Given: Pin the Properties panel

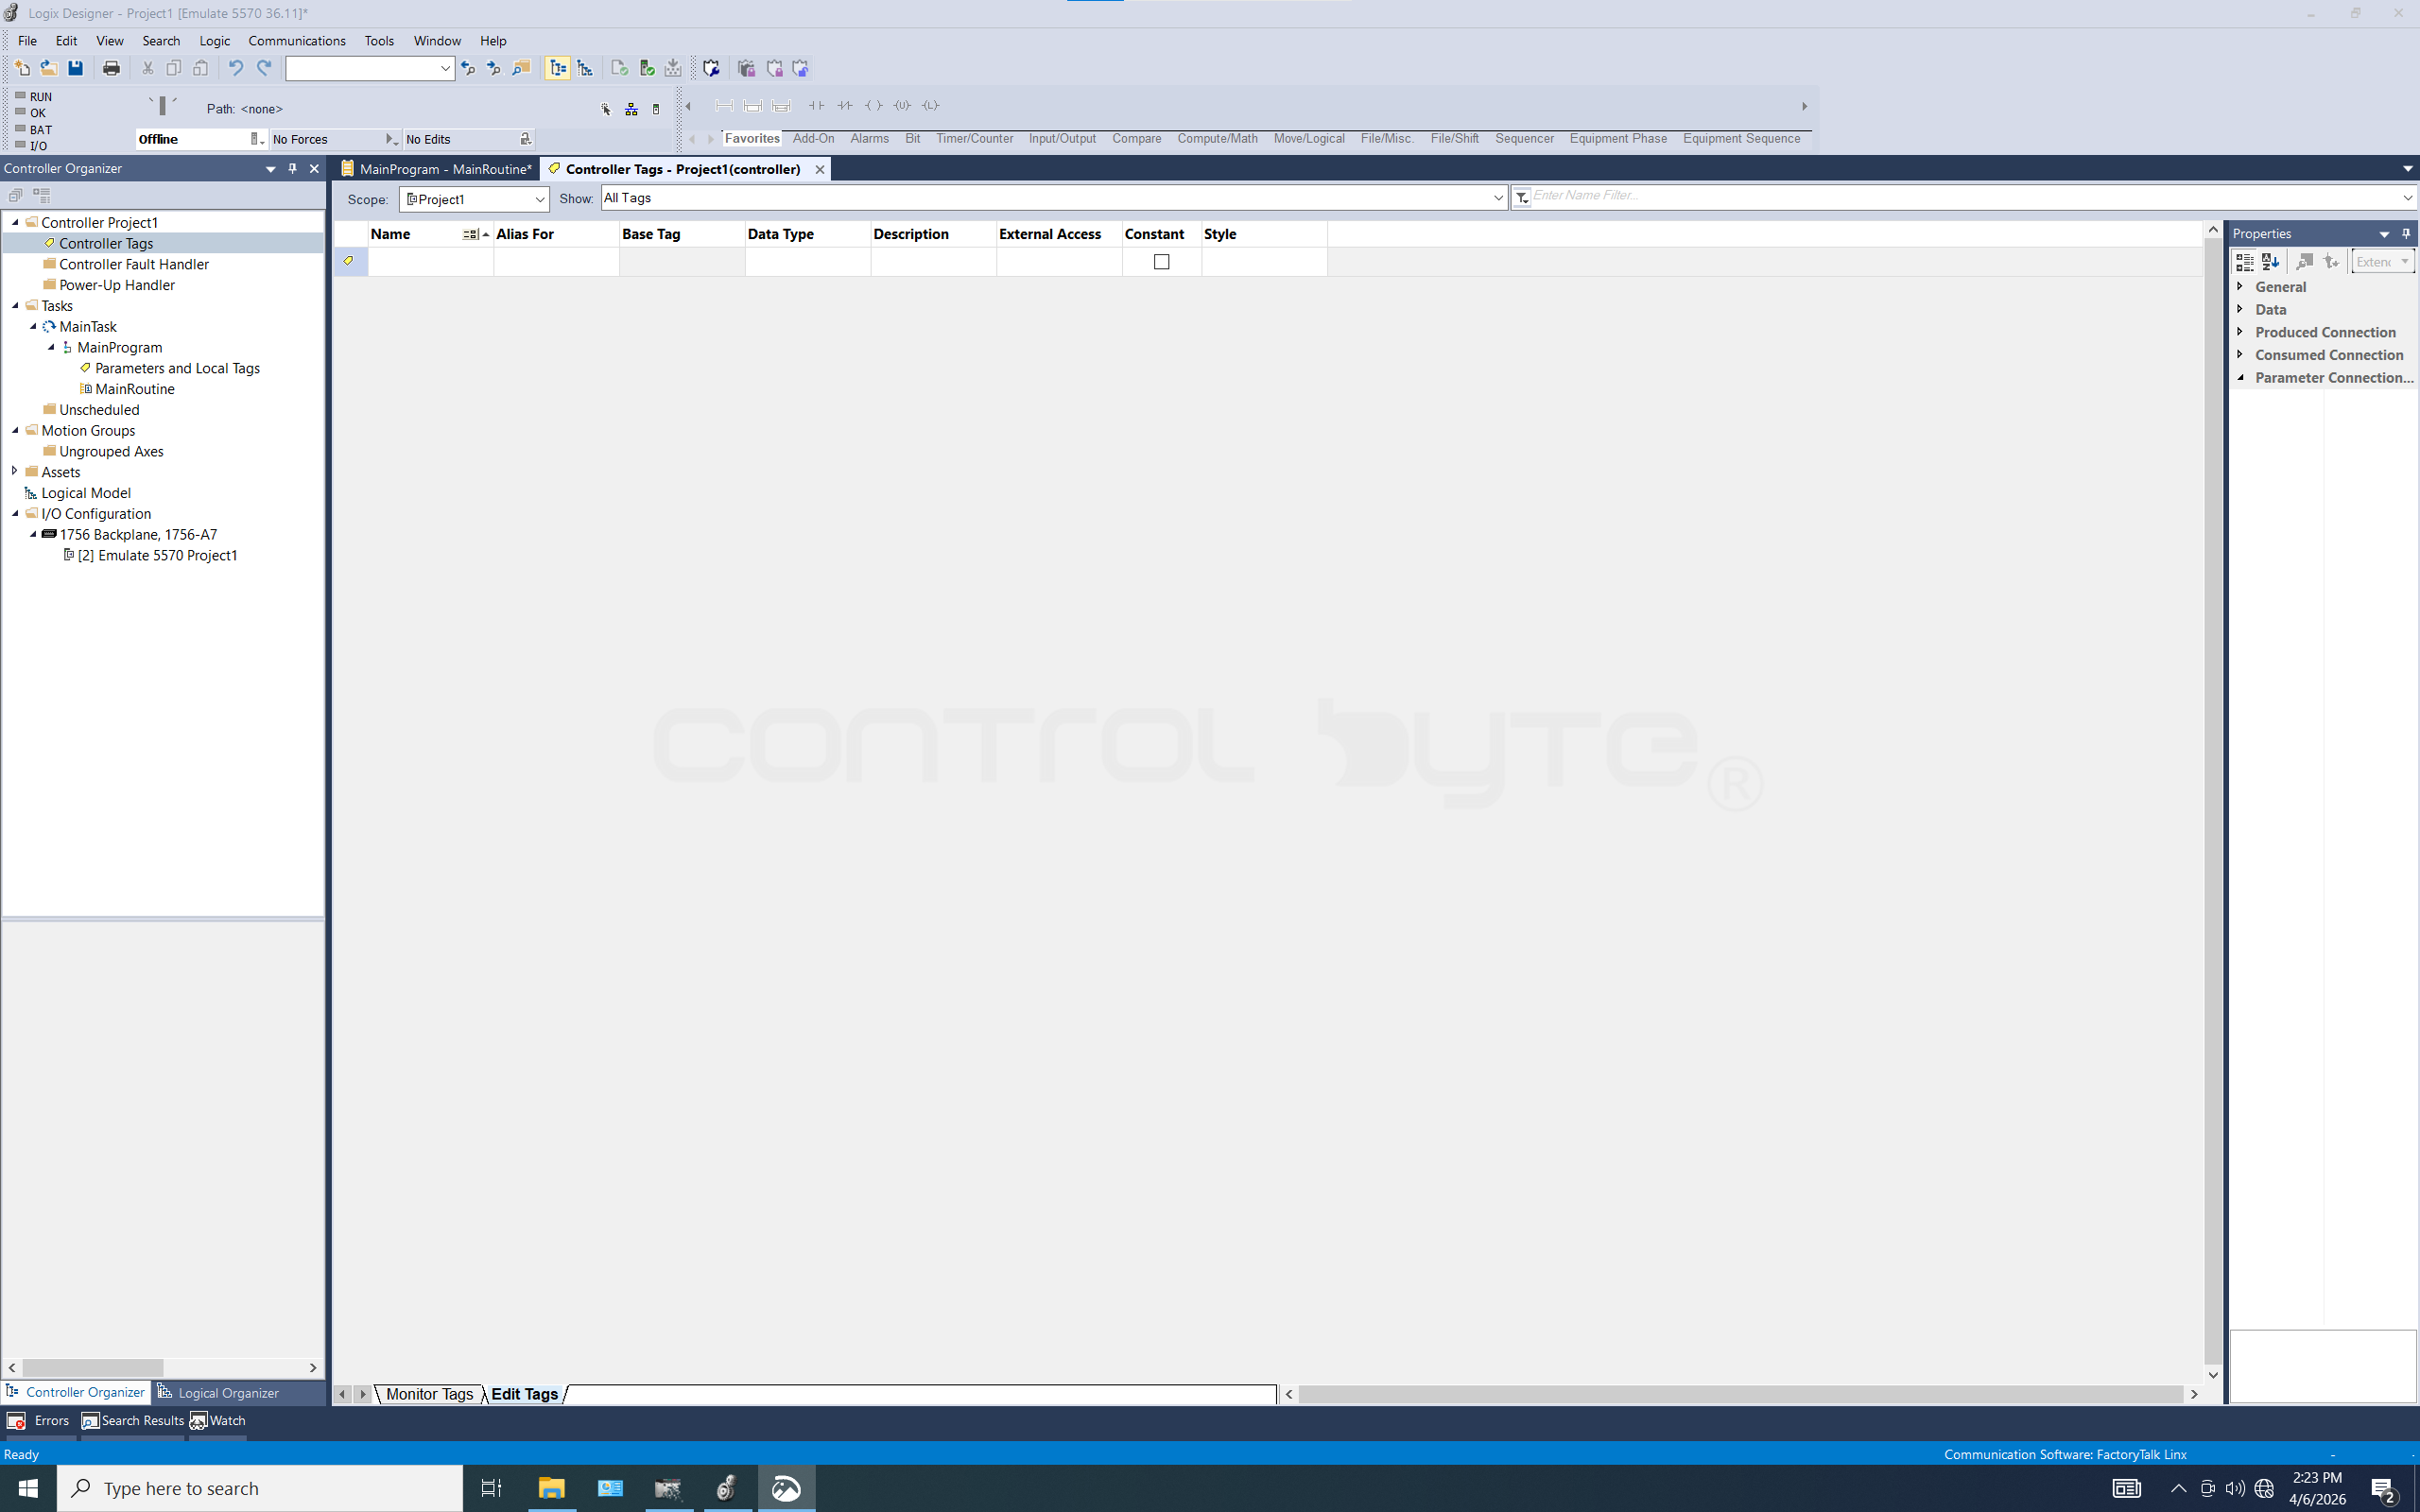Looking at the screenshot, I should (x=2406, y=233).
